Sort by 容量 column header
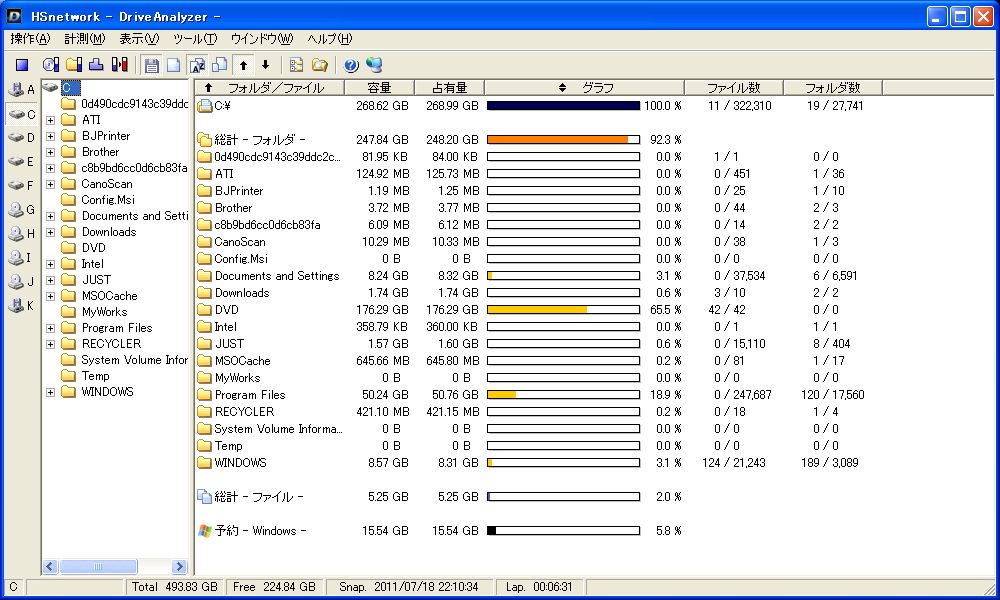1000x600 pixels. tap(379, 87)
